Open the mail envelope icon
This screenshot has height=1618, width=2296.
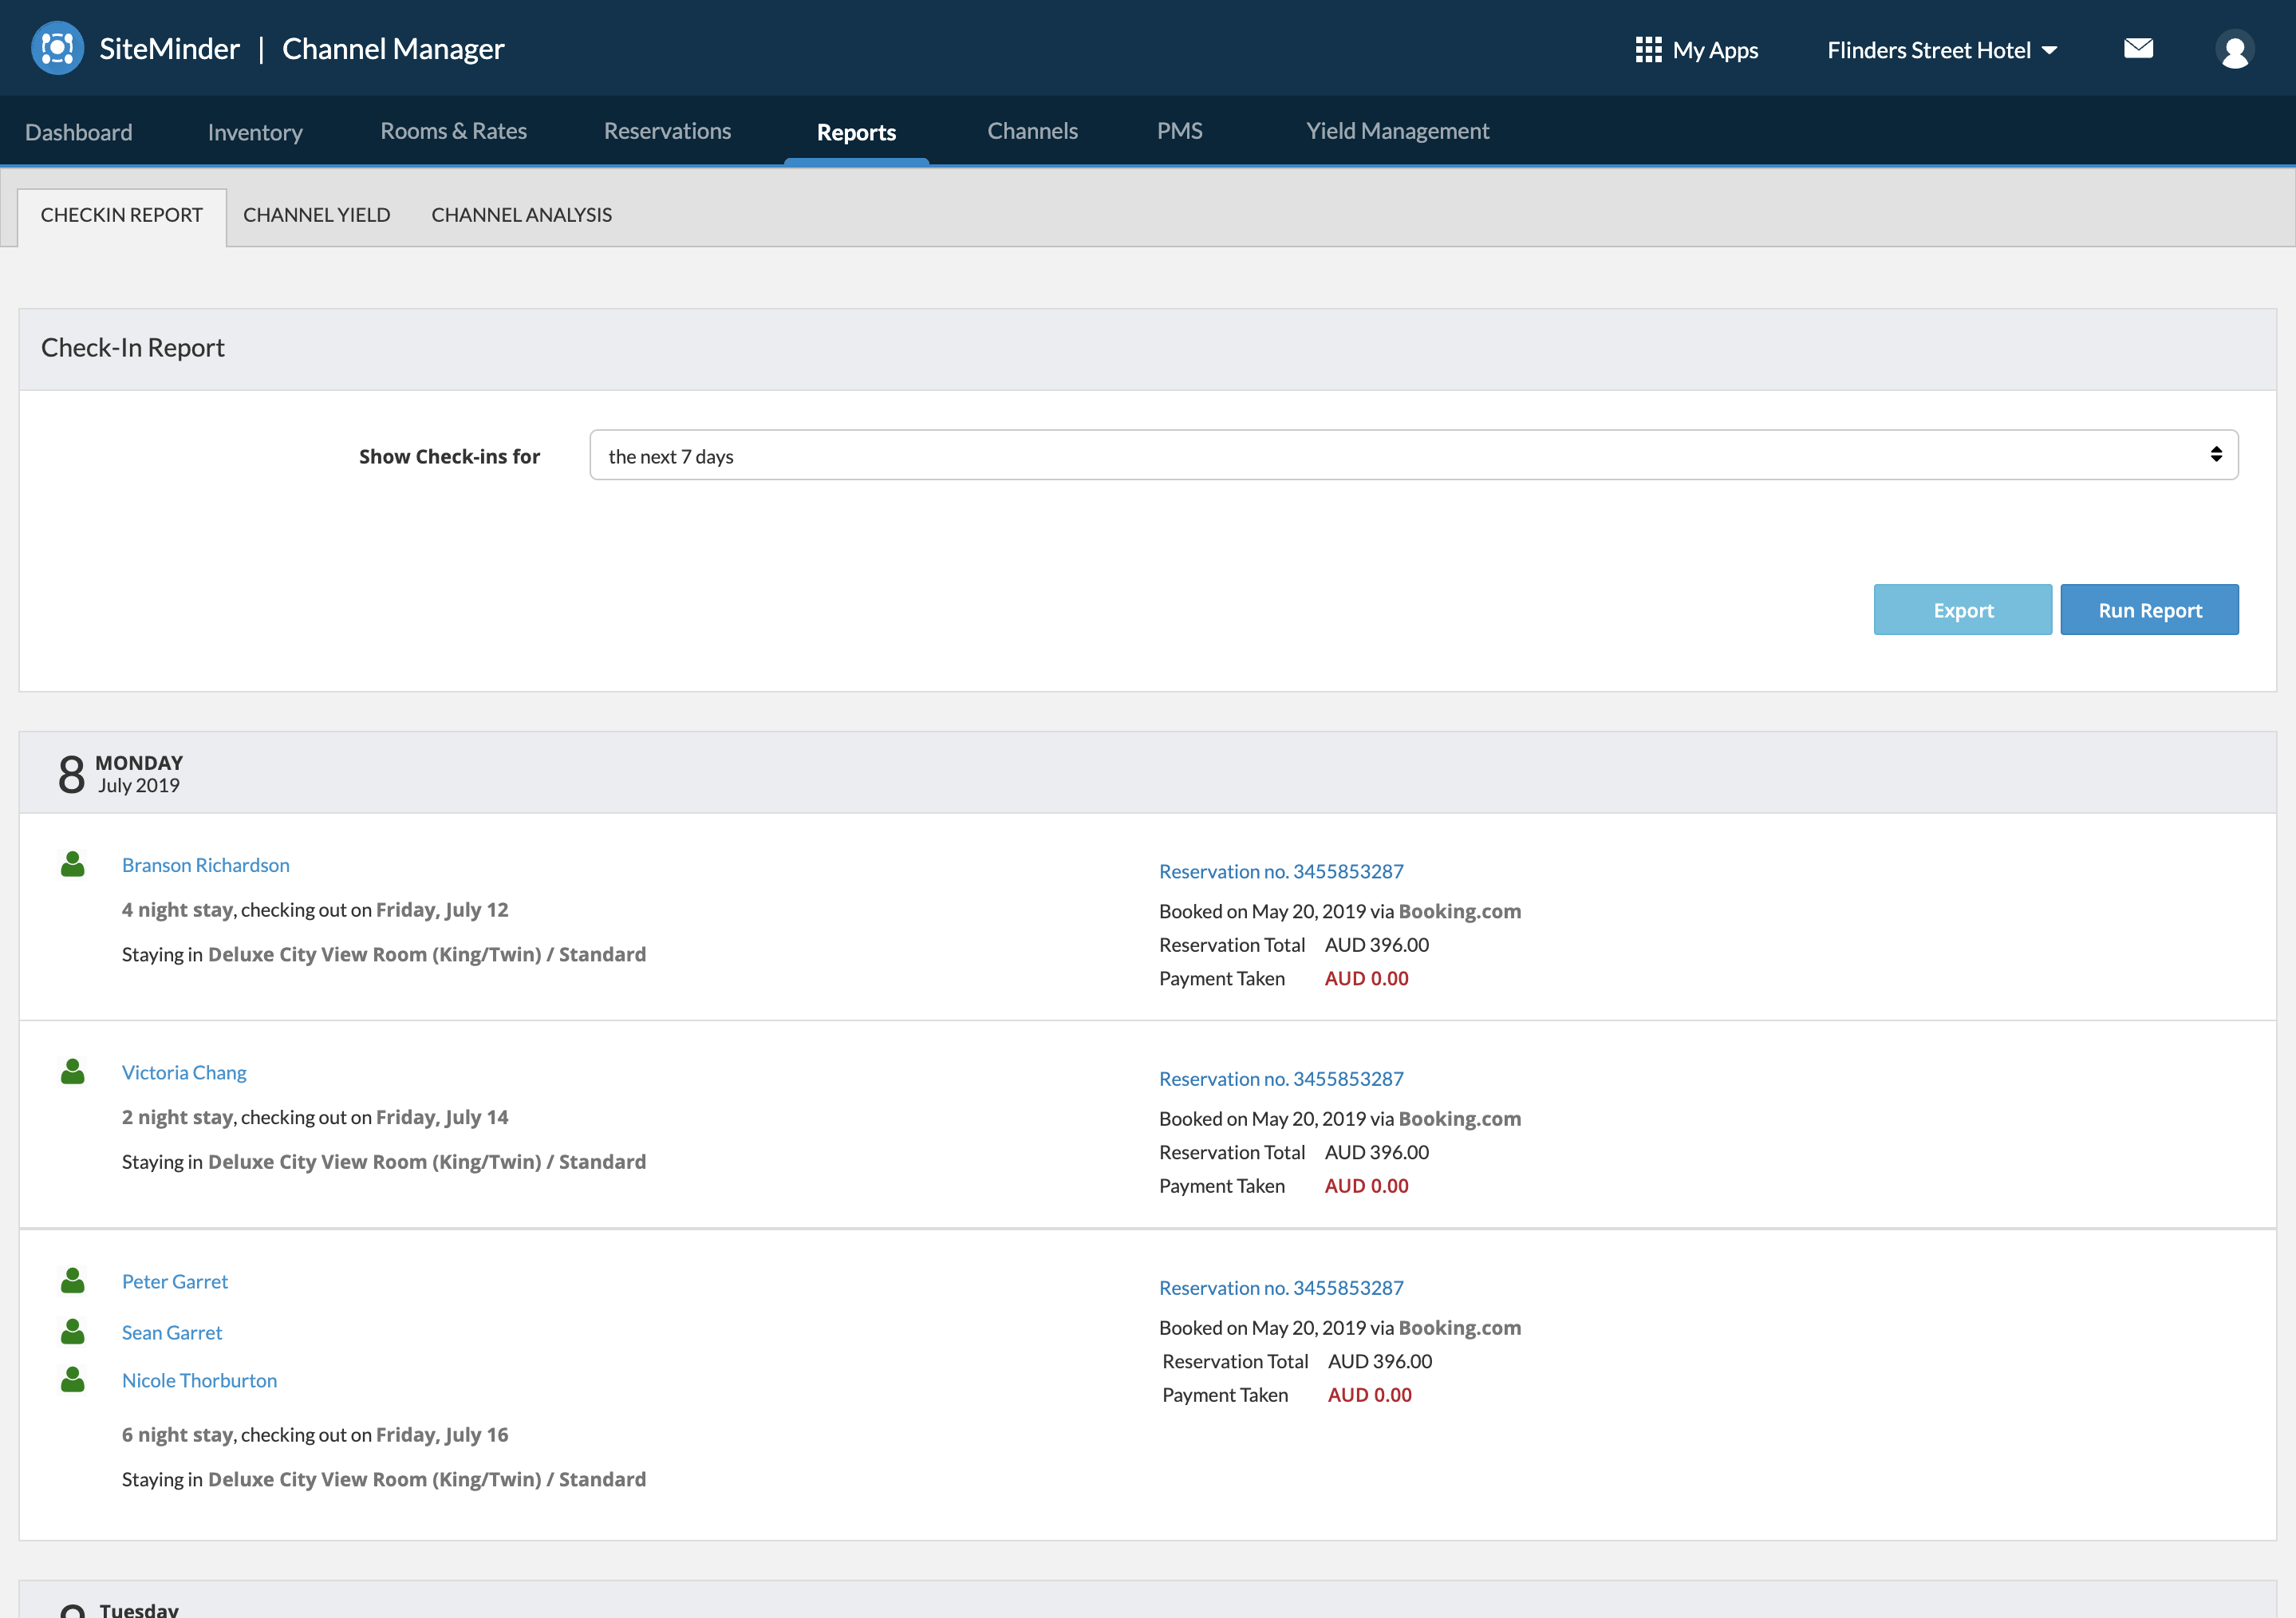coord(2138,48)
